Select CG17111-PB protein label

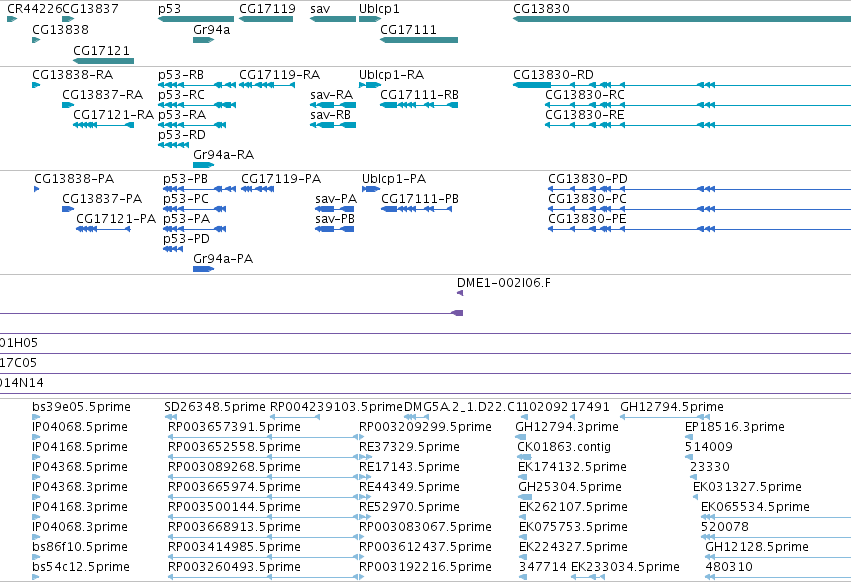420,199
